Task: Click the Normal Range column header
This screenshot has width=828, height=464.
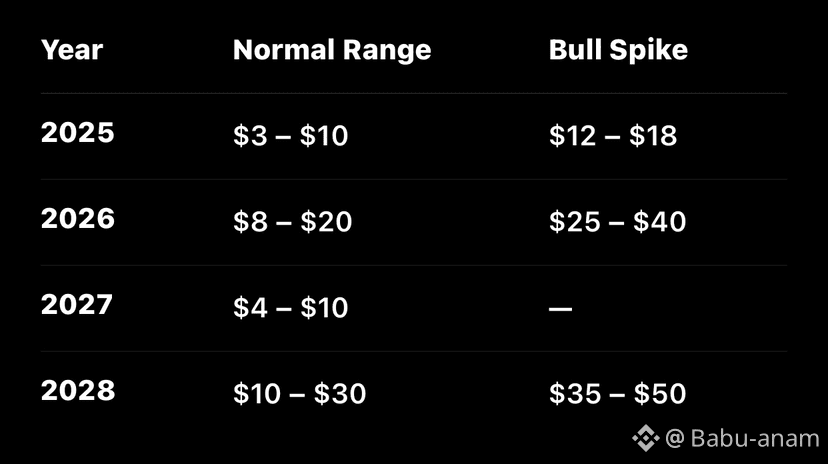Action: click(x=332, y=50)
